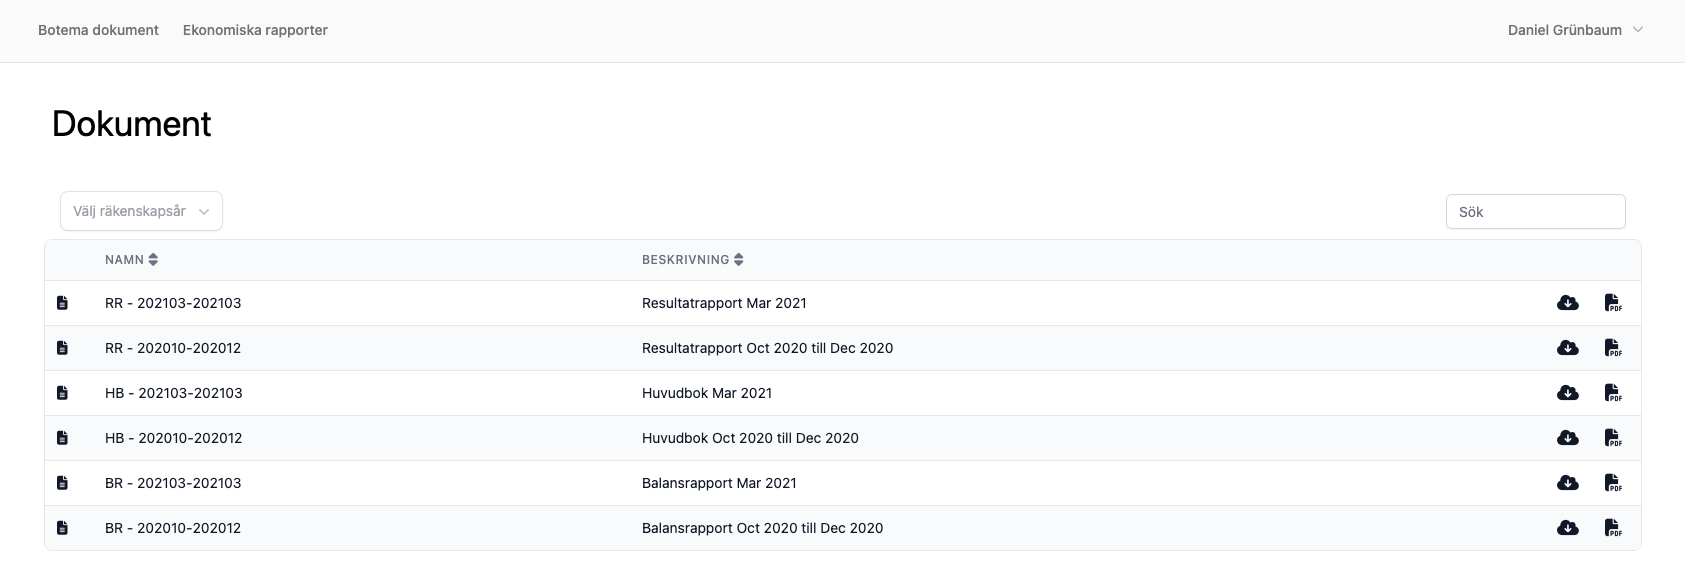Click the file icon next to RR - 202010-202012

point(62,348)
